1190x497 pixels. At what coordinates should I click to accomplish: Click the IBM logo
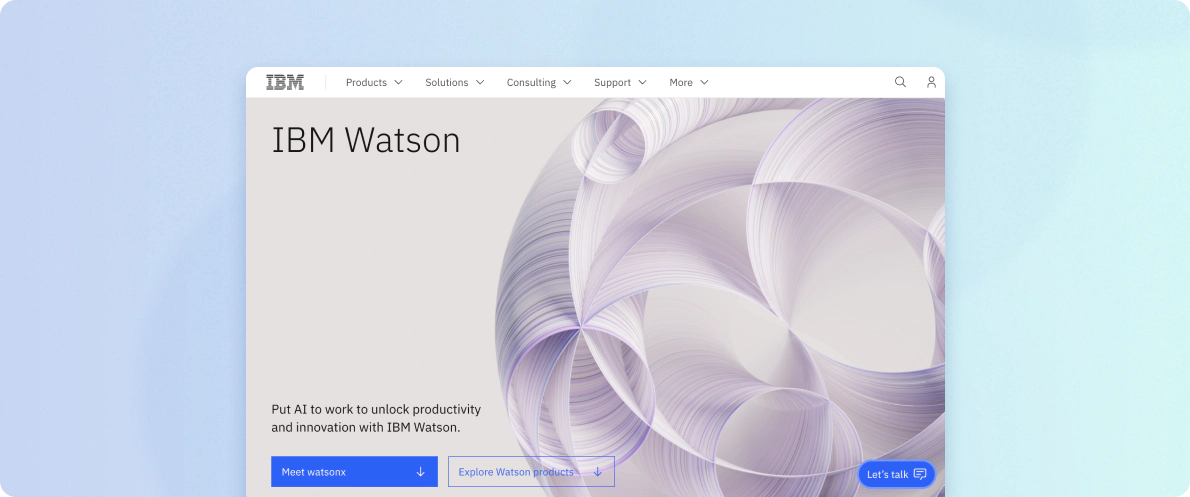click(x=285, y=82)
